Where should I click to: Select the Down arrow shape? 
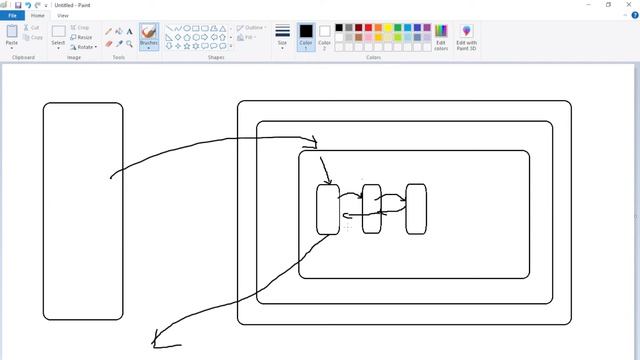(x=169, y=46)
